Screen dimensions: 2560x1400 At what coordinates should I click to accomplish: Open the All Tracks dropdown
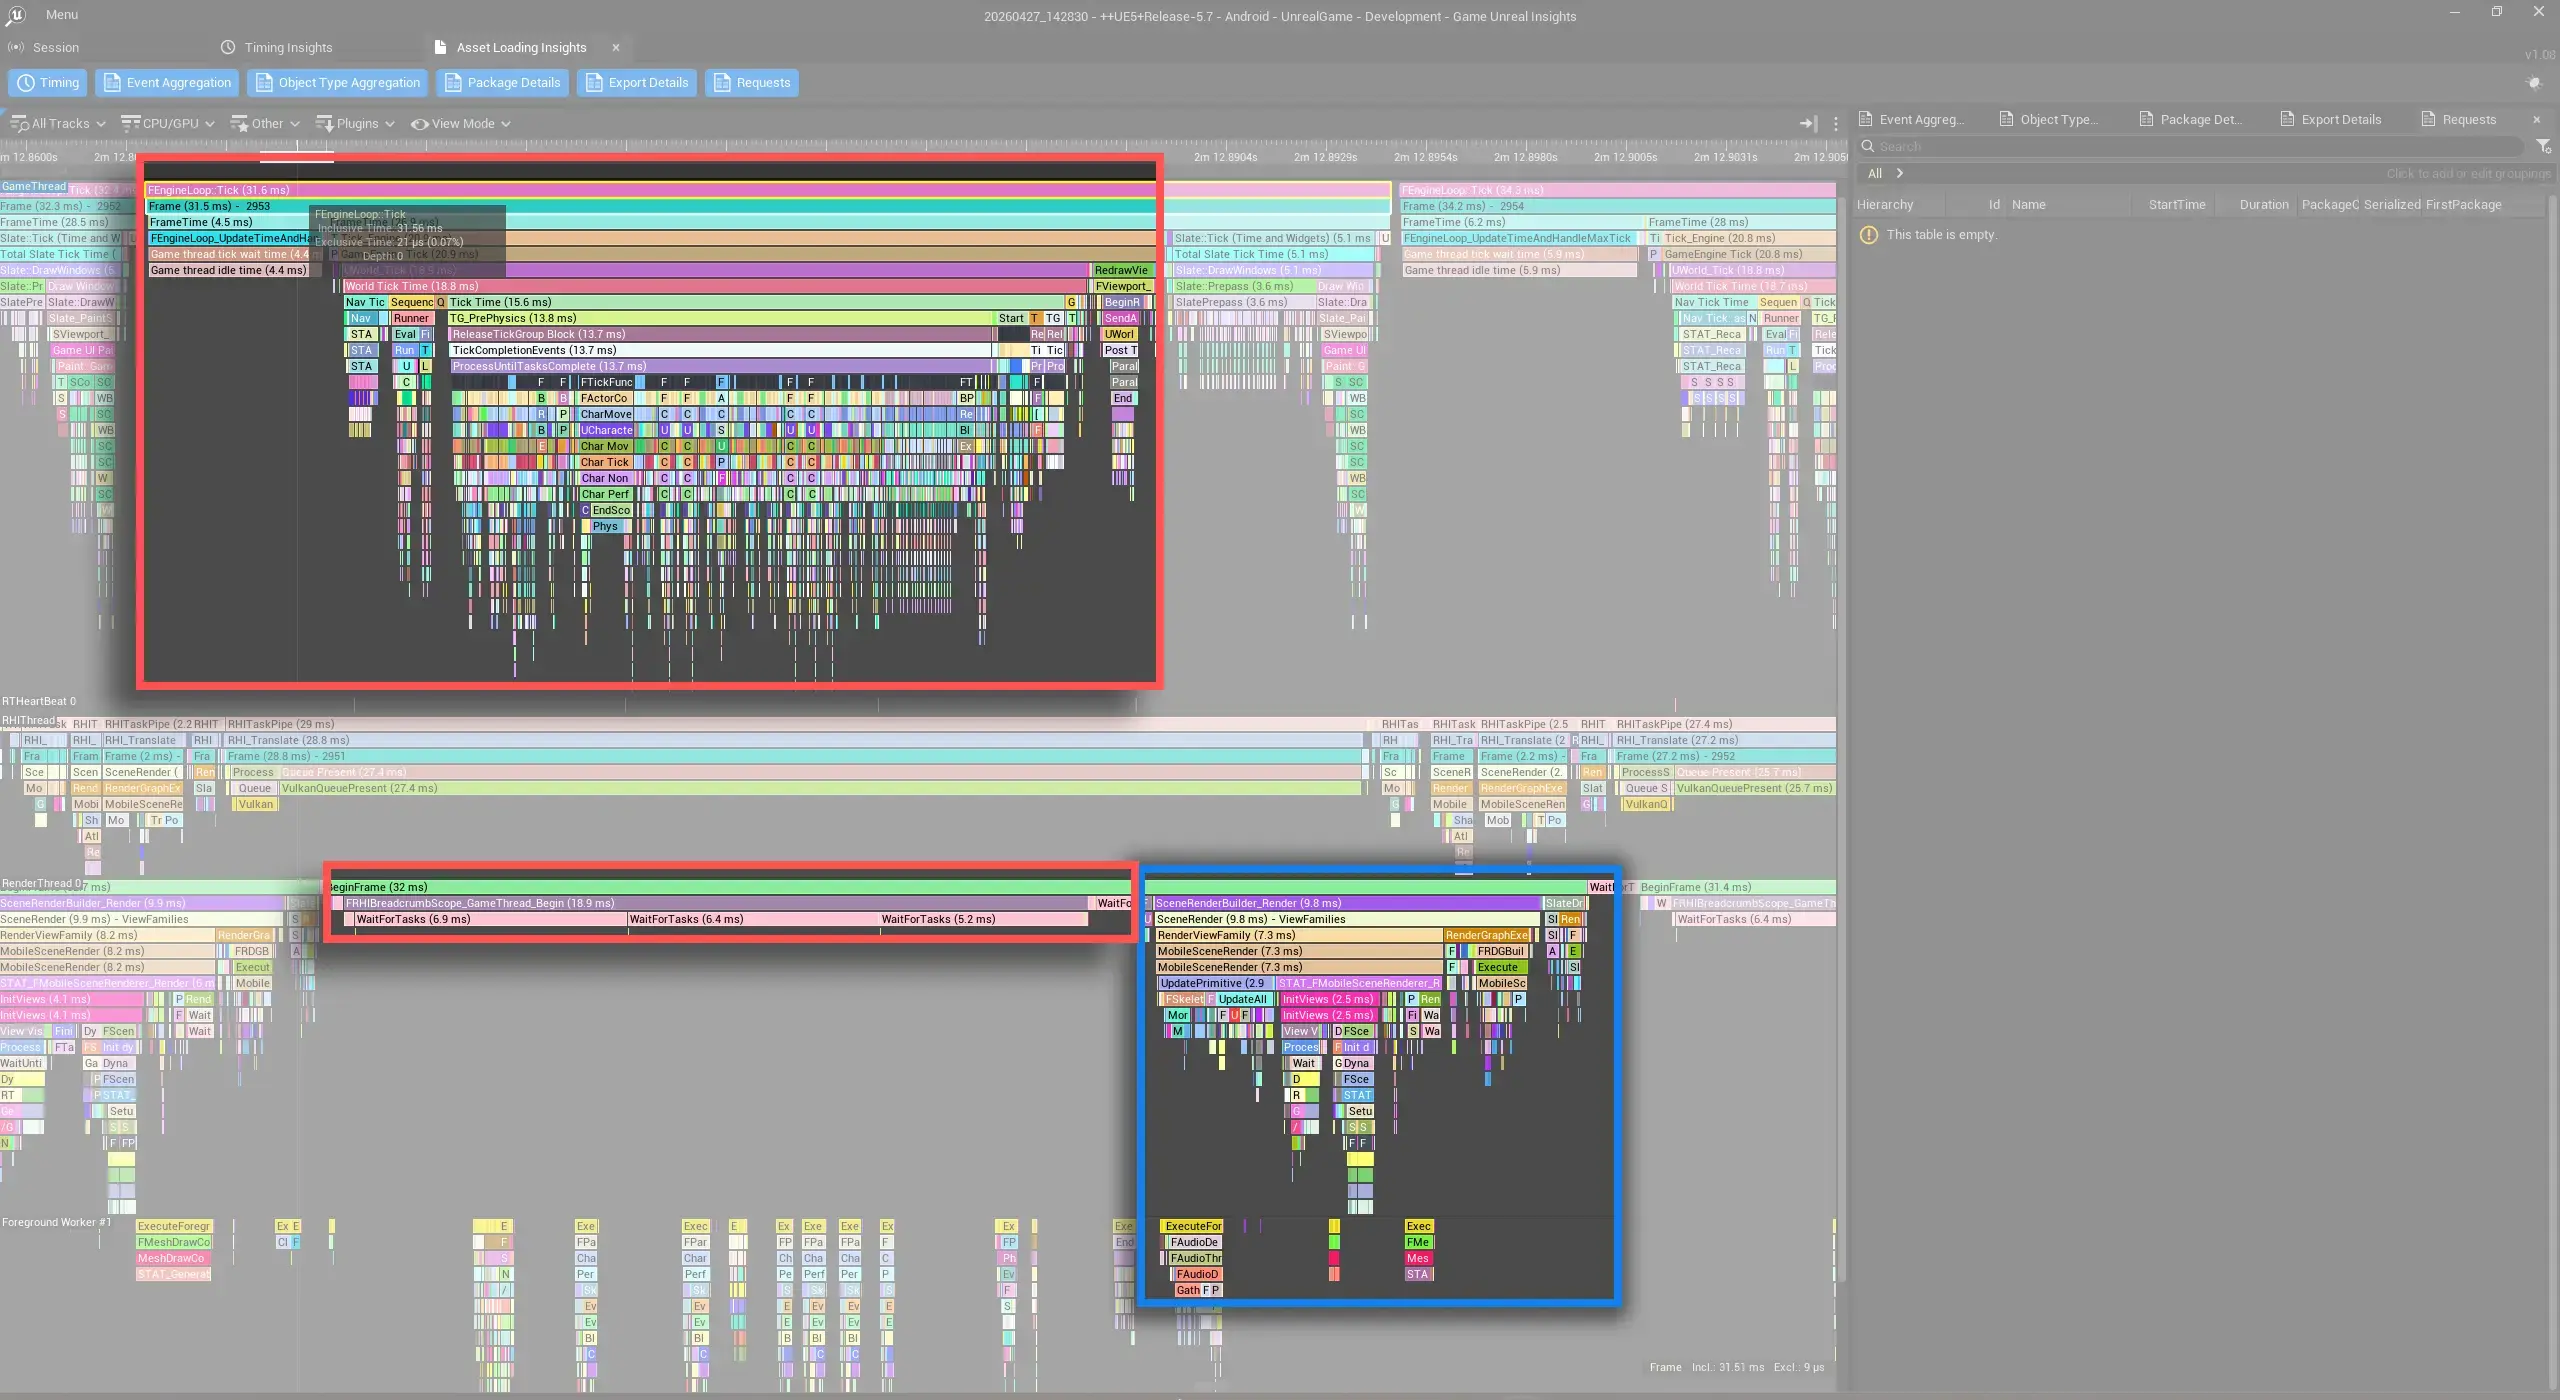[58, 124]
